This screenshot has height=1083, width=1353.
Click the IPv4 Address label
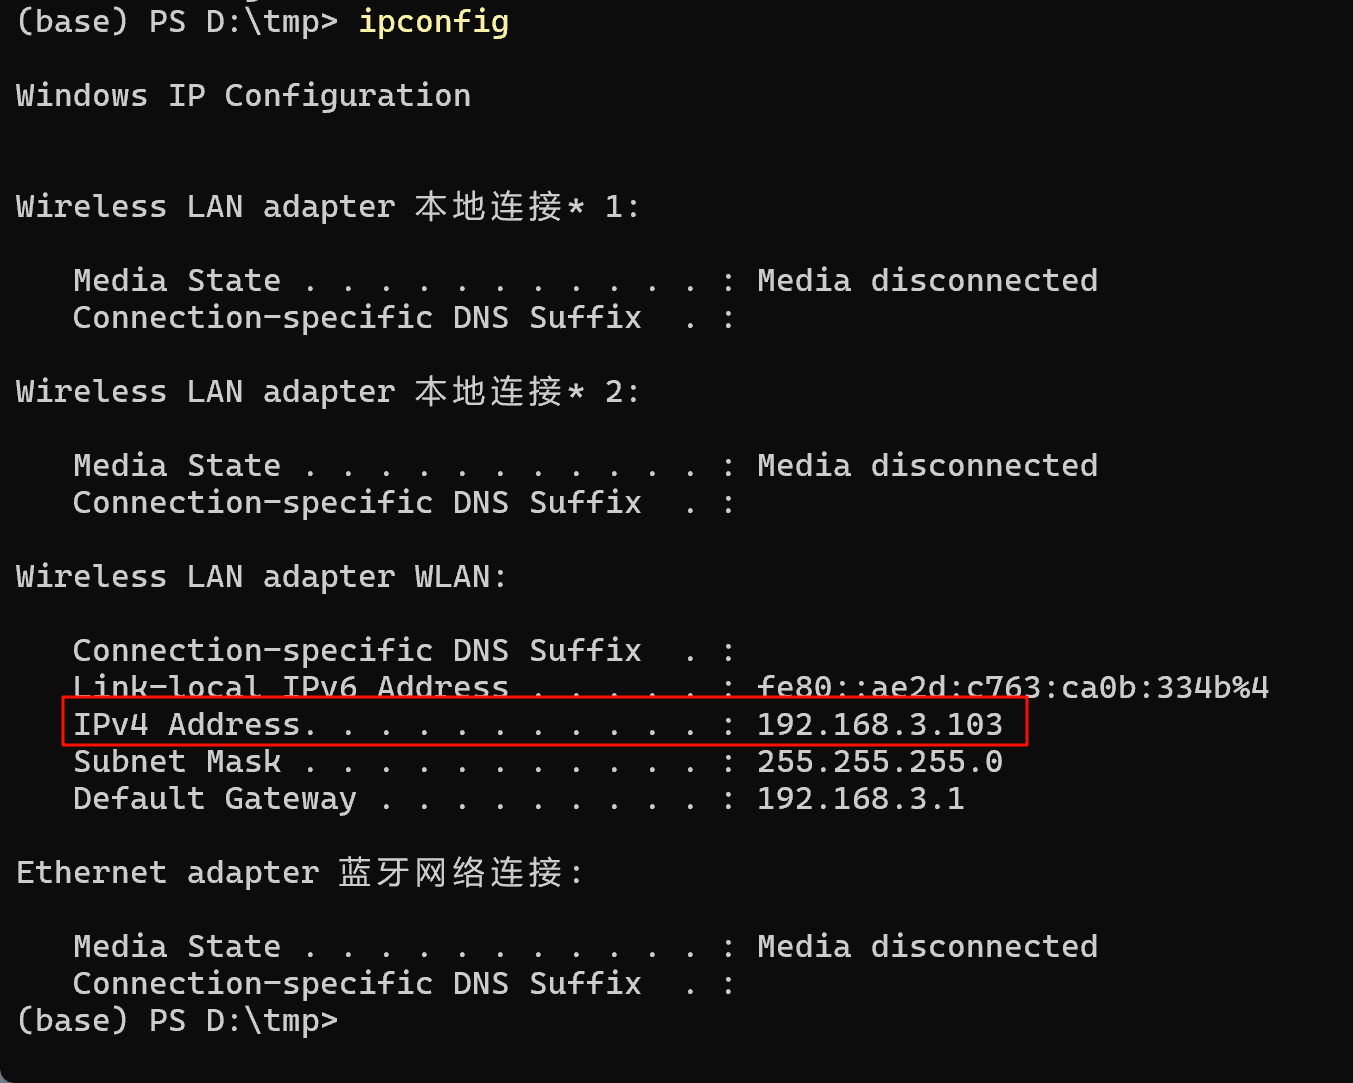click(186, 724)
